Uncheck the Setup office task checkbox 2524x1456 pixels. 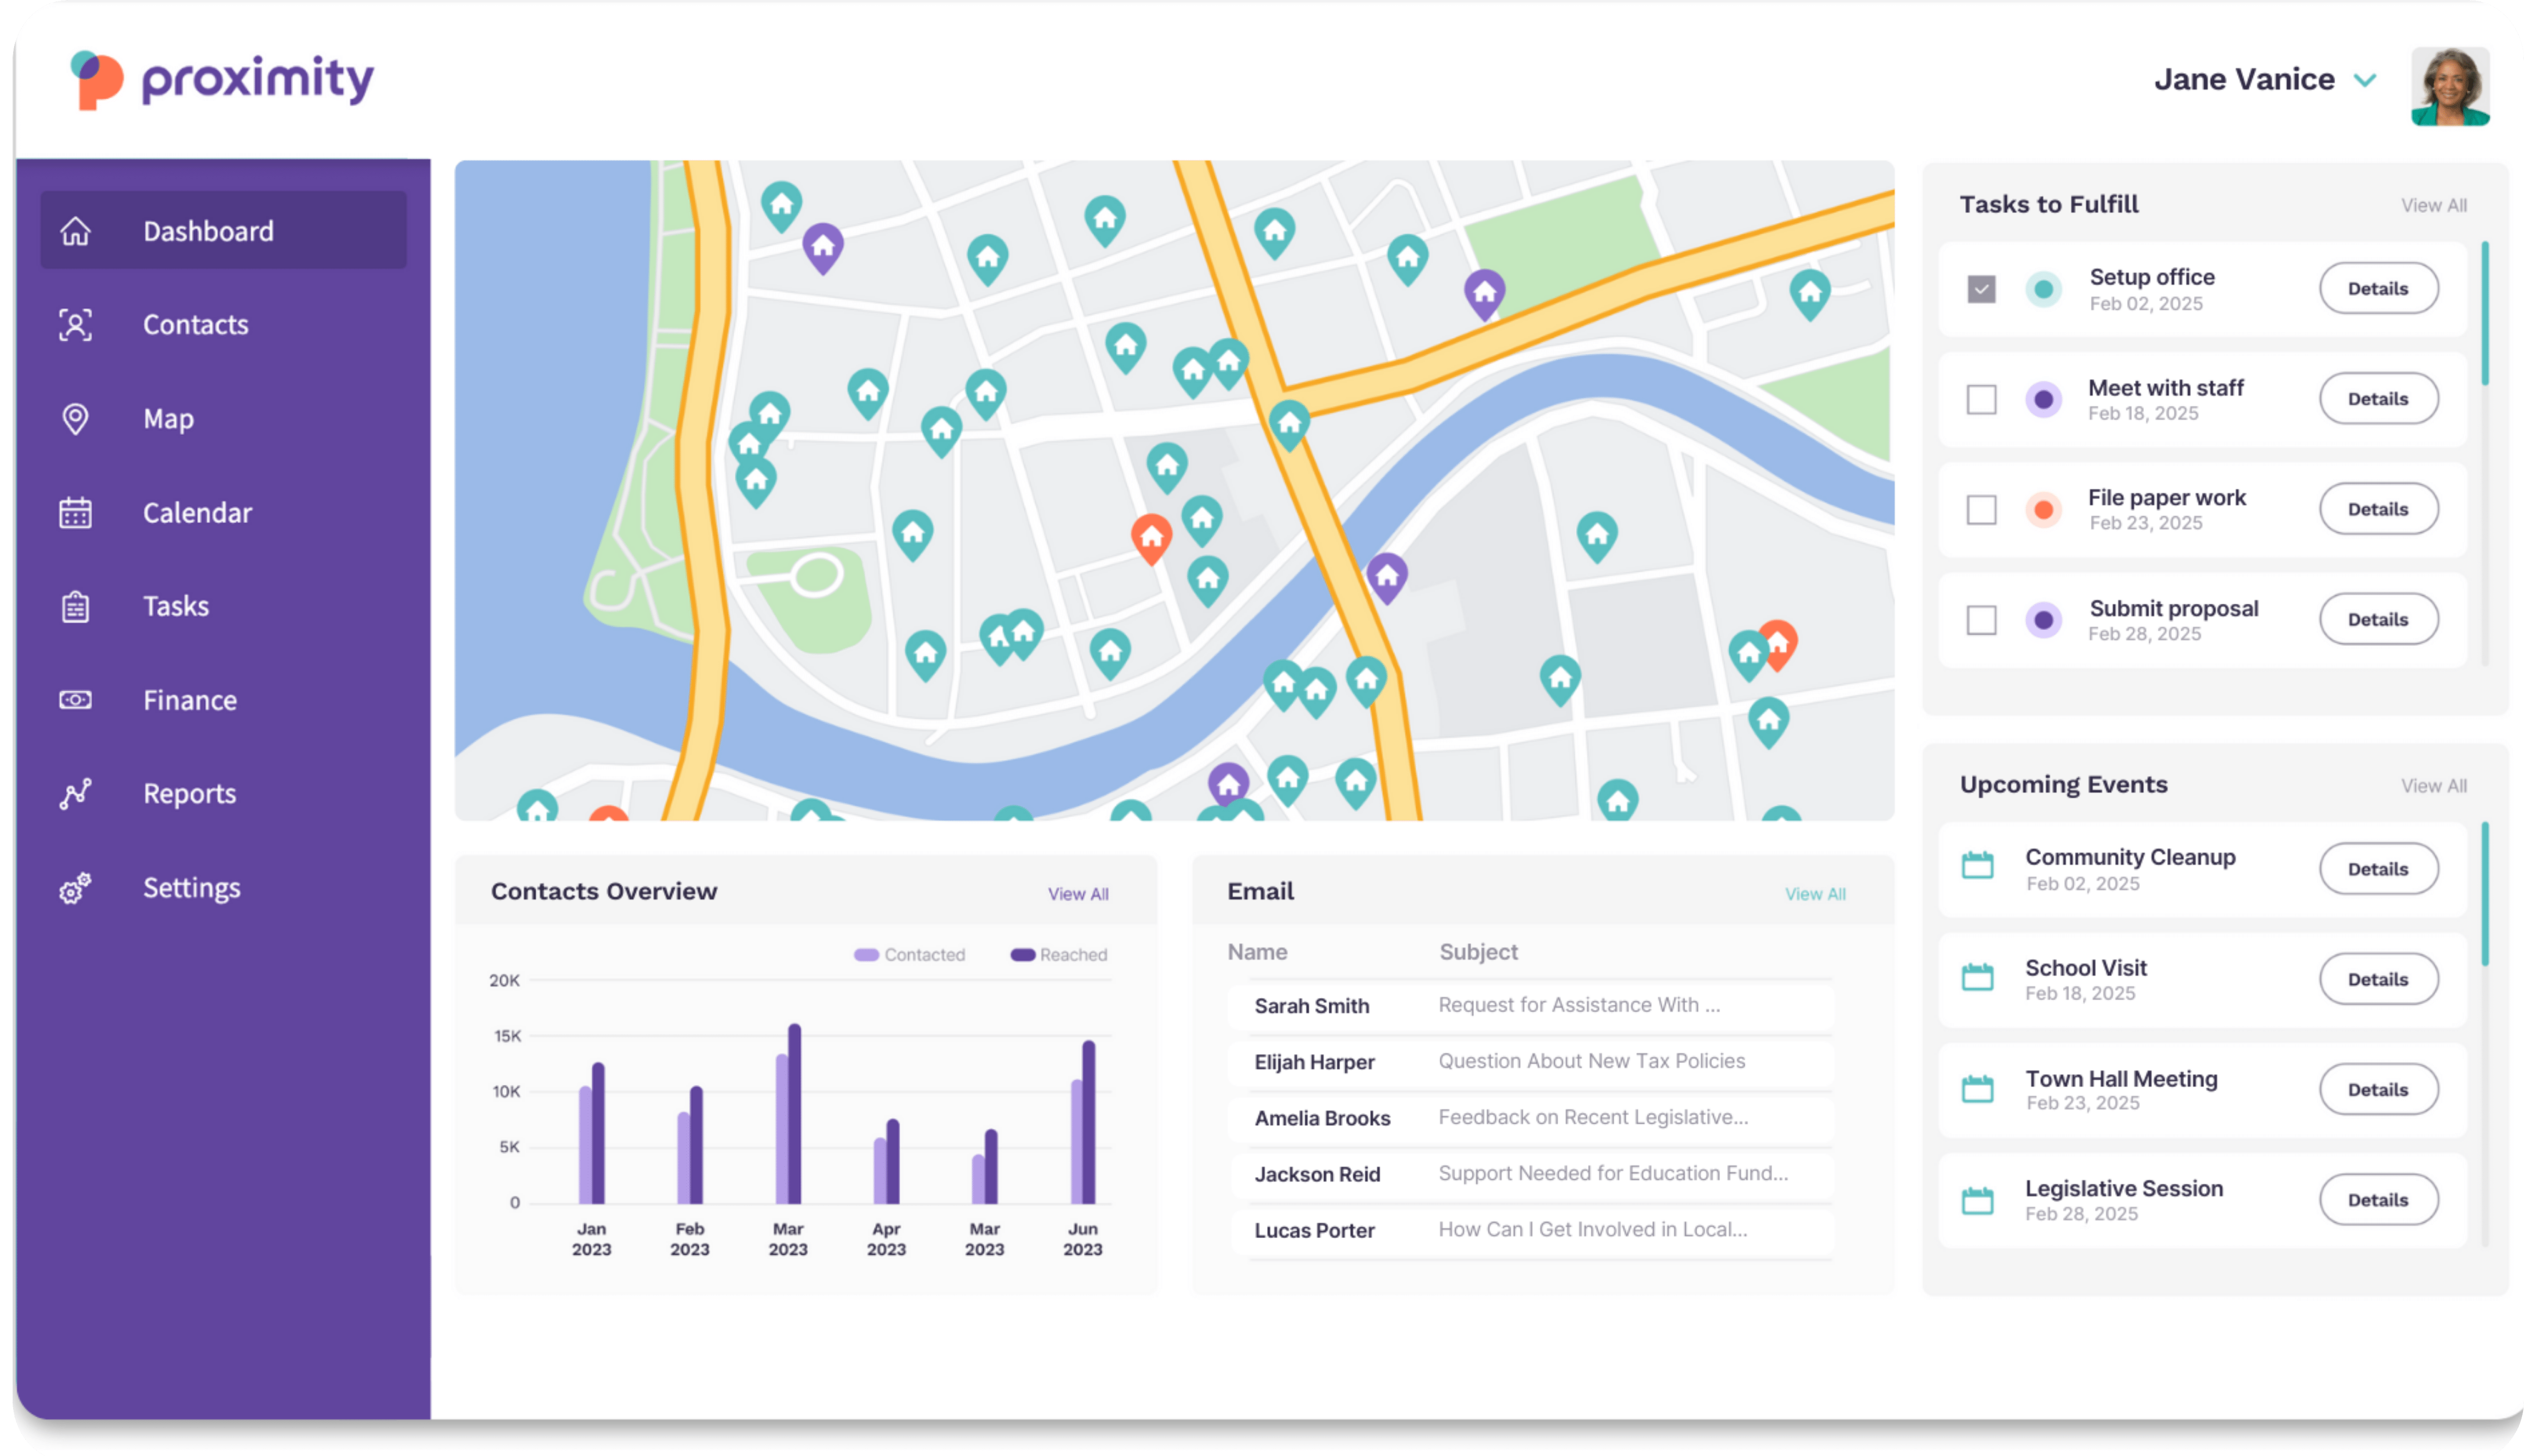(x=1981, y=289)
